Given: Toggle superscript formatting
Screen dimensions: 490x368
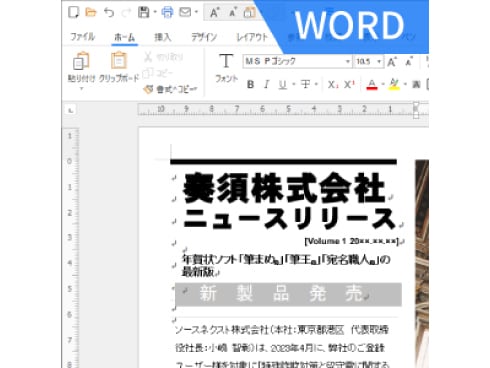Looking at the screenshot, I should coord(349,85).
